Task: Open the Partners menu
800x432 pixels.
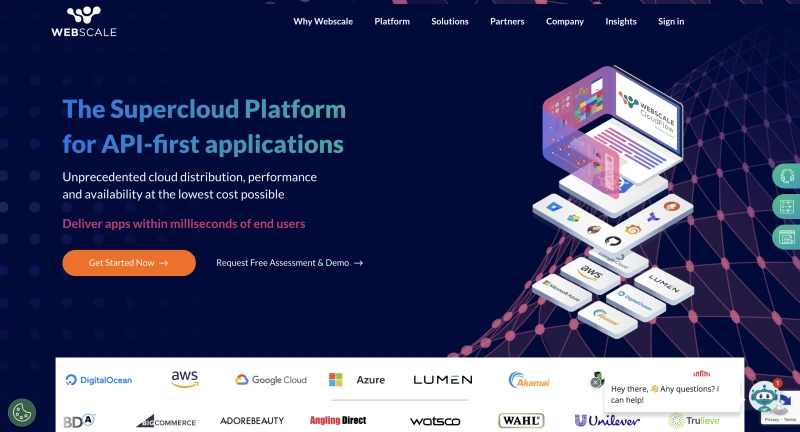Action: coord(507,21)
